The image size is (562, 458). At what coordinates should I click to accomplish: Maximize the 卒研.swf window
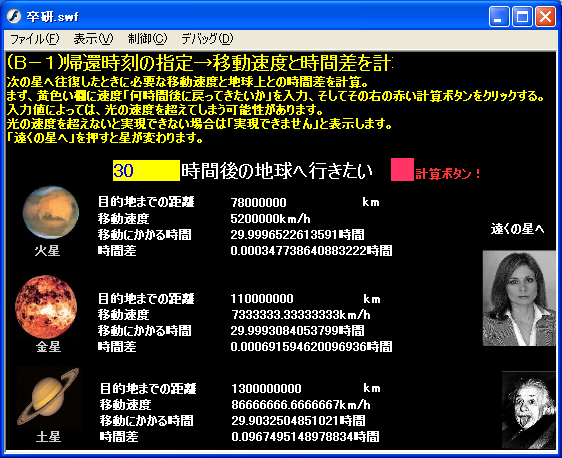tap(522, 17)
